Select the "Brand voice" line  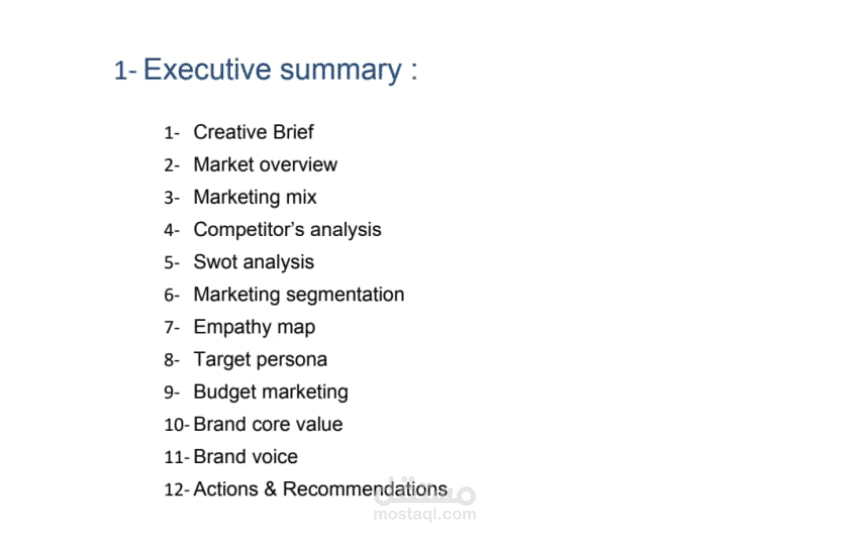click(x=246, y=457)
